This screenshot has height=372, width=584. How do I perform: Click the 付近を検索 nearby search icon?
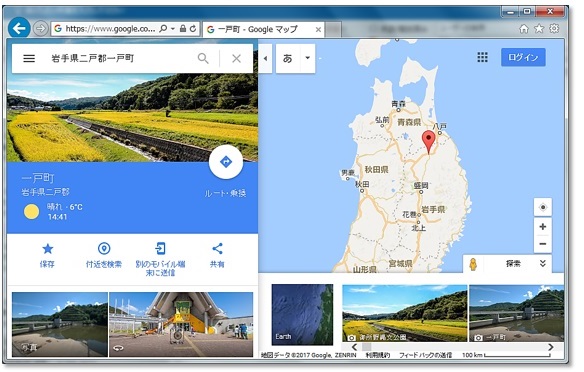pos(104,248)
